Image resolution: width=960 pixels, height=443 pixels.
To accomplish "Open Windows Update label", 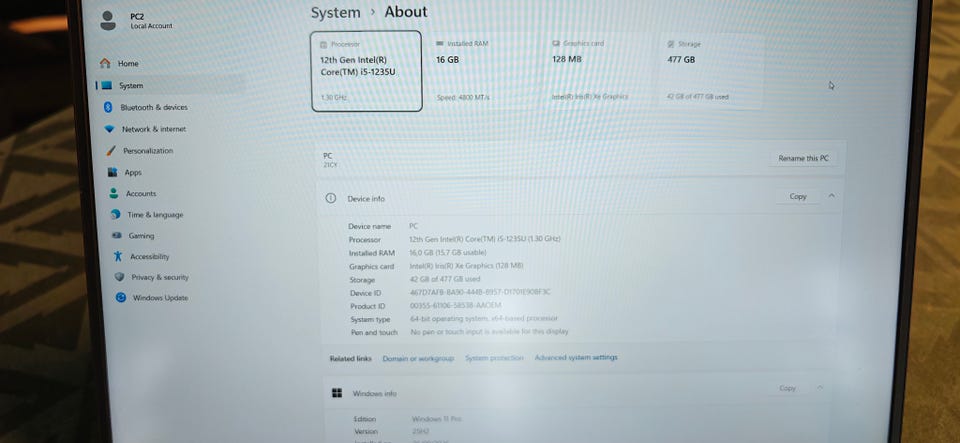I will pos(160,298).
